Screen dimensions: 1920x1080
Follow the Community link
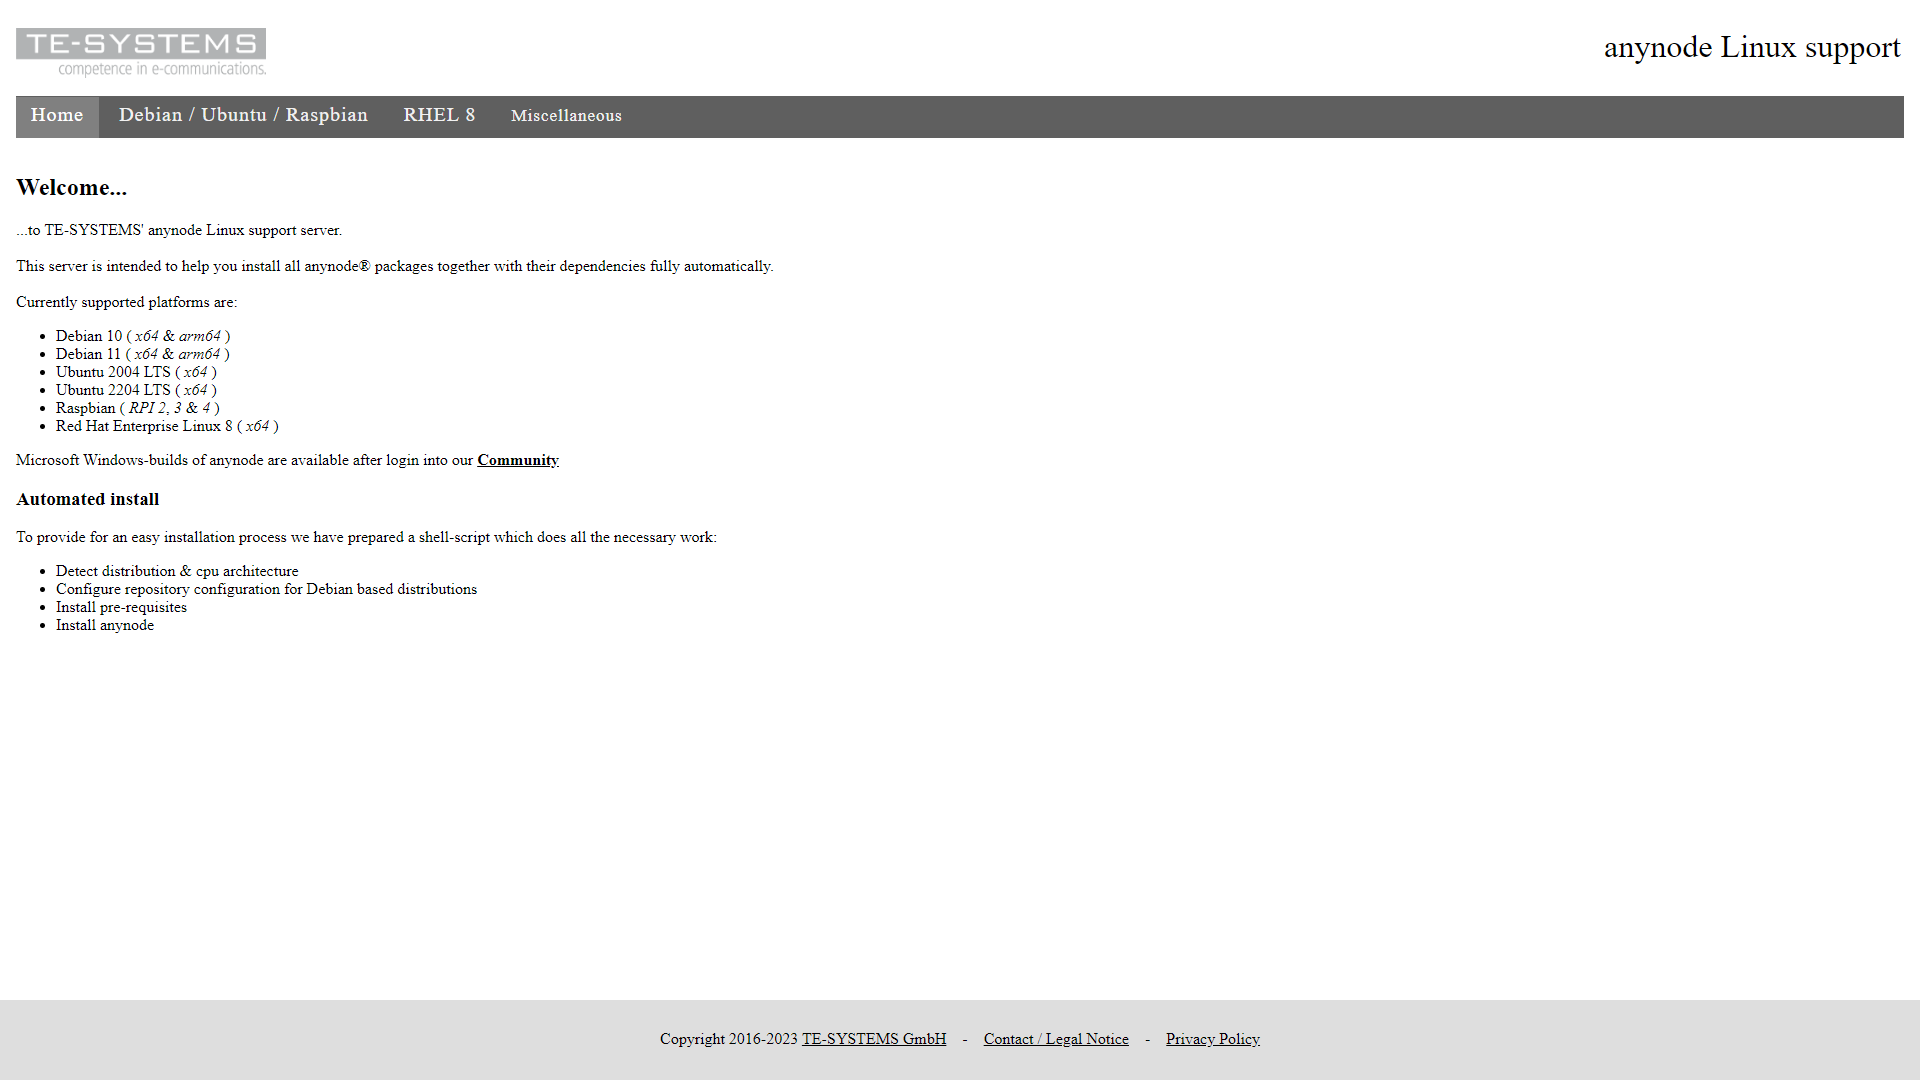[x=517, y=460]
